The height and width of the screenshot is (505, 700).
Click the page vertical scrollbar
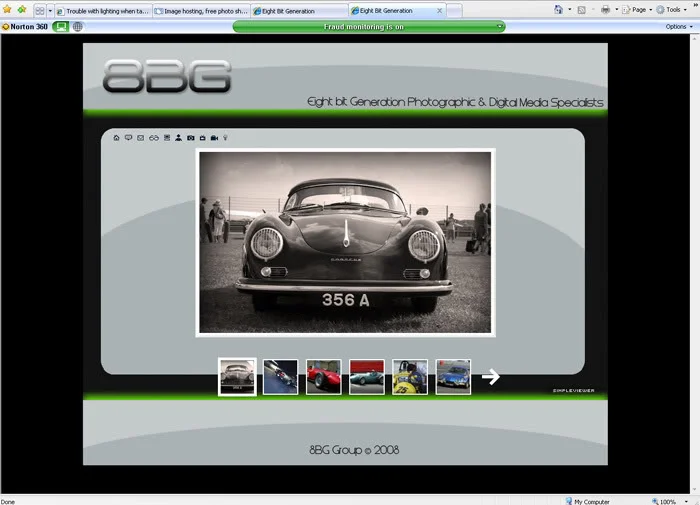[x=695, y=263]
